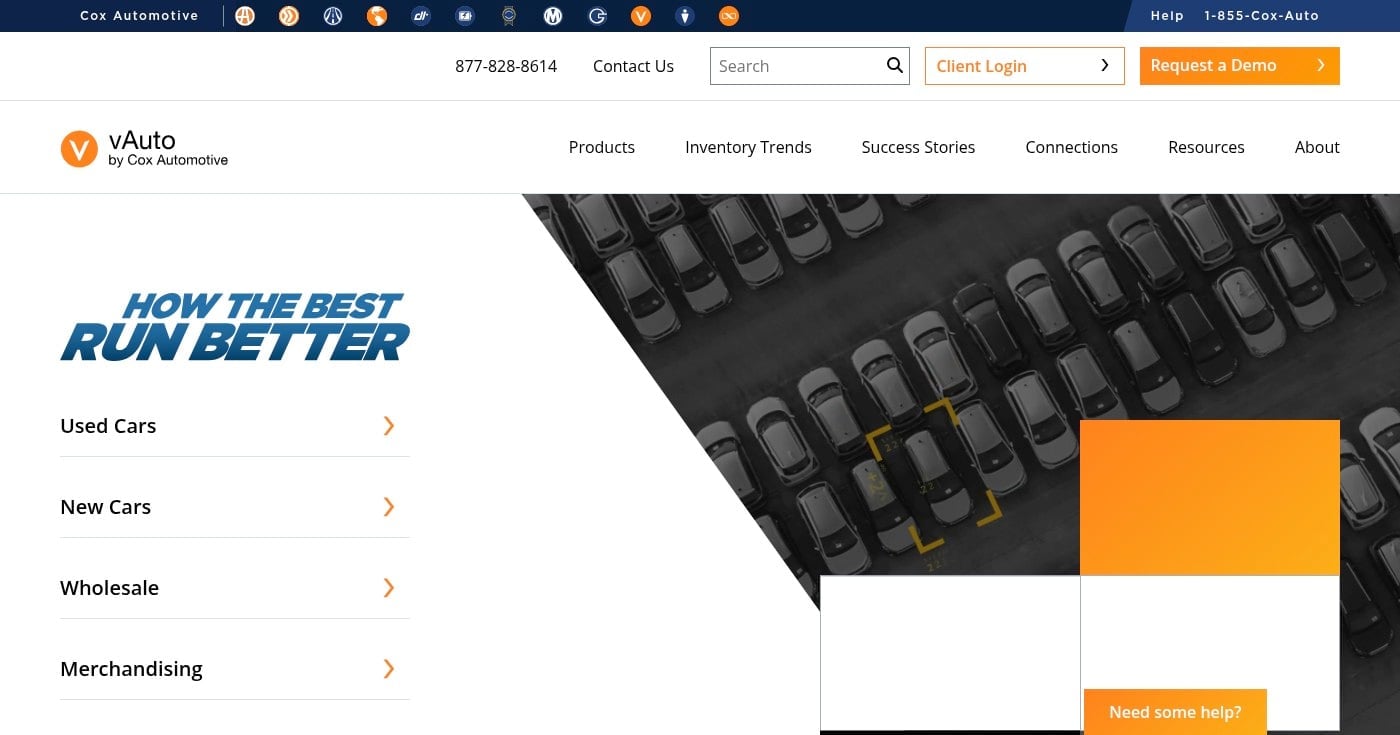
Task: Open the Resources menu
Action: pyautogui.click(x=1206, y=147)
